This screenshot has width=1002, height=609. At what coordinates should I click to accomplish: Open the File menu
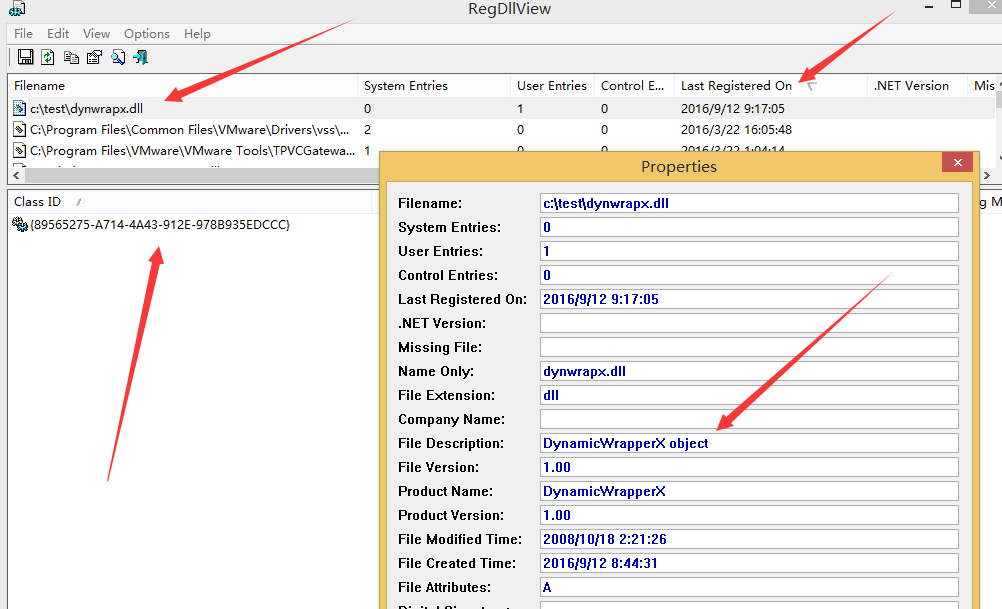click(24, 34)
